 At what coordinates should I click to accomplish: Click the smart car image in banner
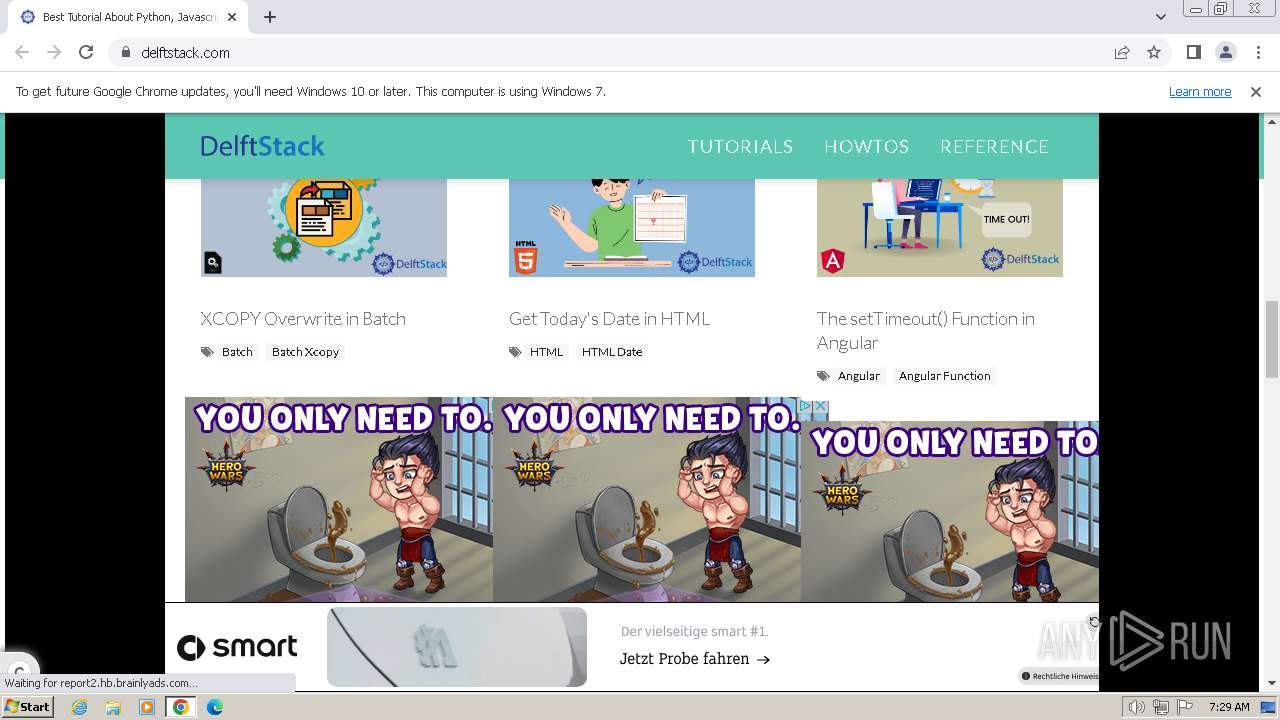457,647
